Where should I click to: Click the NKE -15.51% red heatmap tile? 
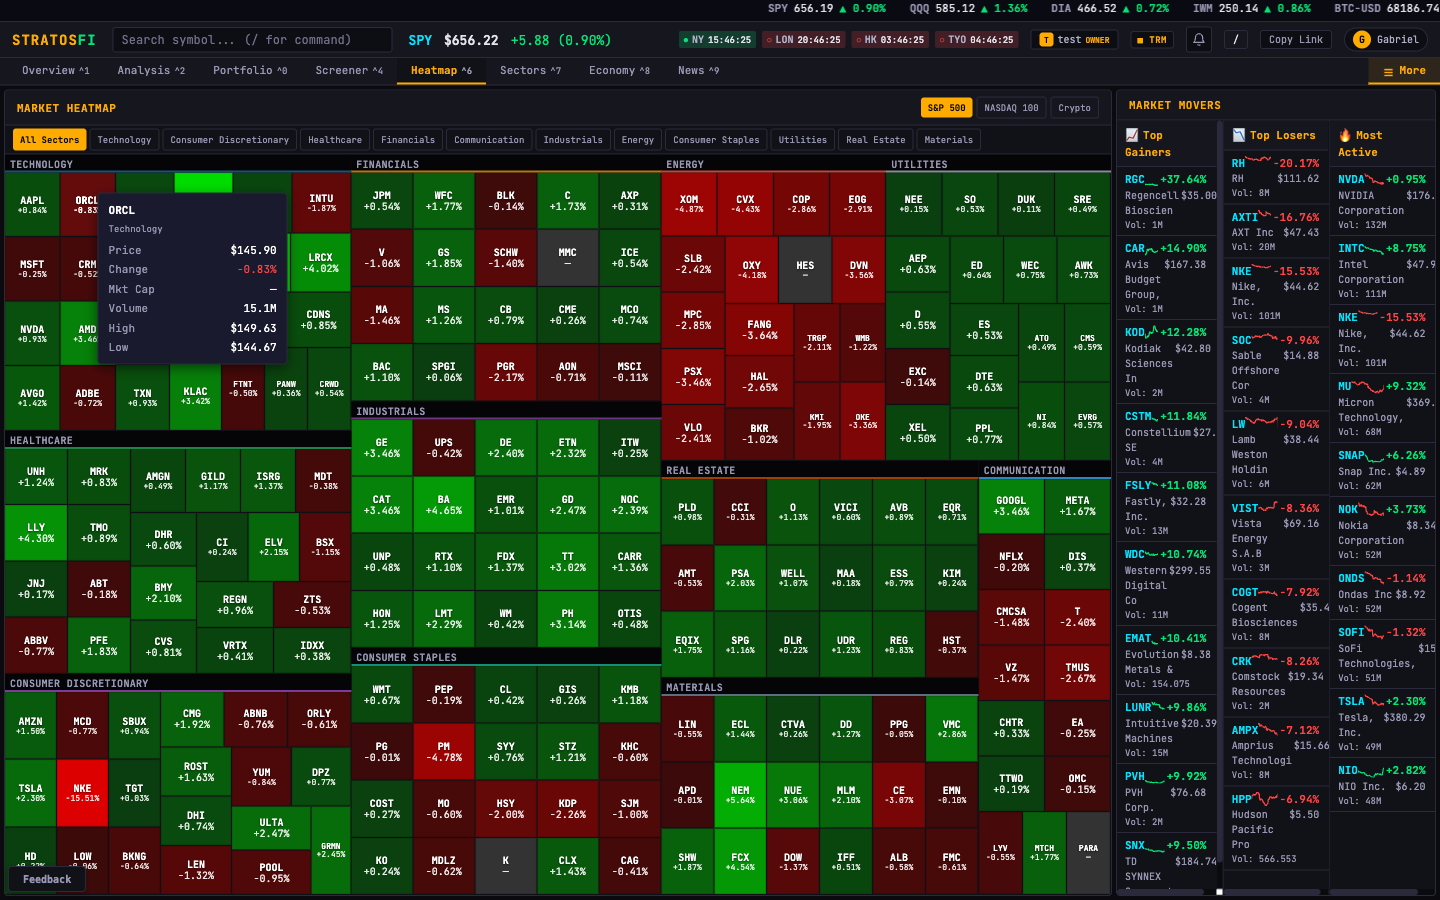point(82,793)
